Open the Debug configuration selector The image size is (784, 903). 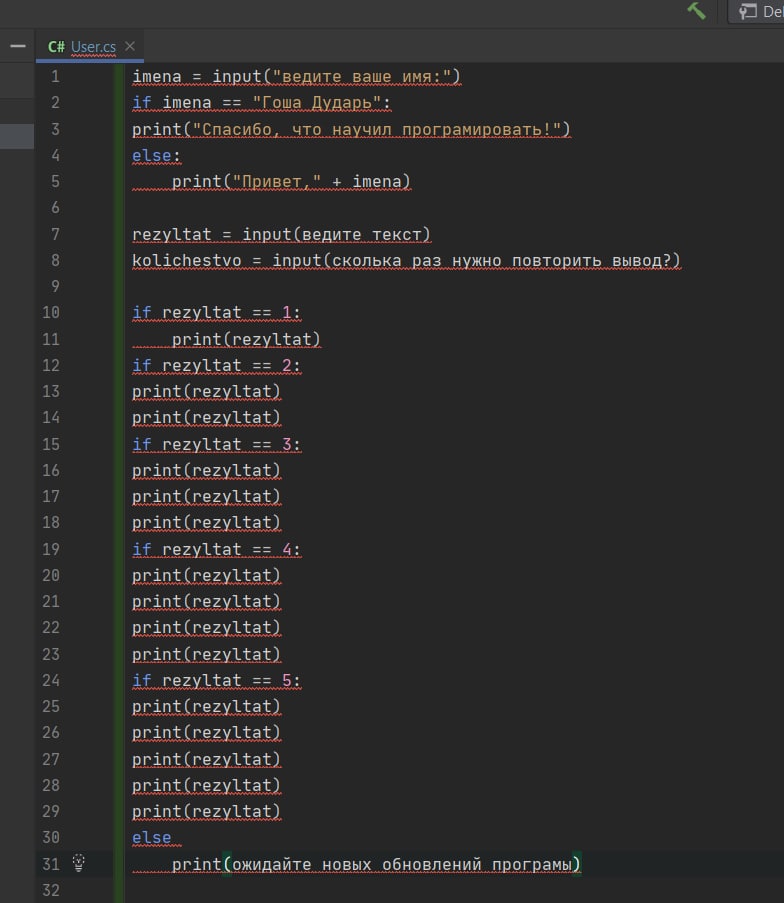tap(758, 12)
